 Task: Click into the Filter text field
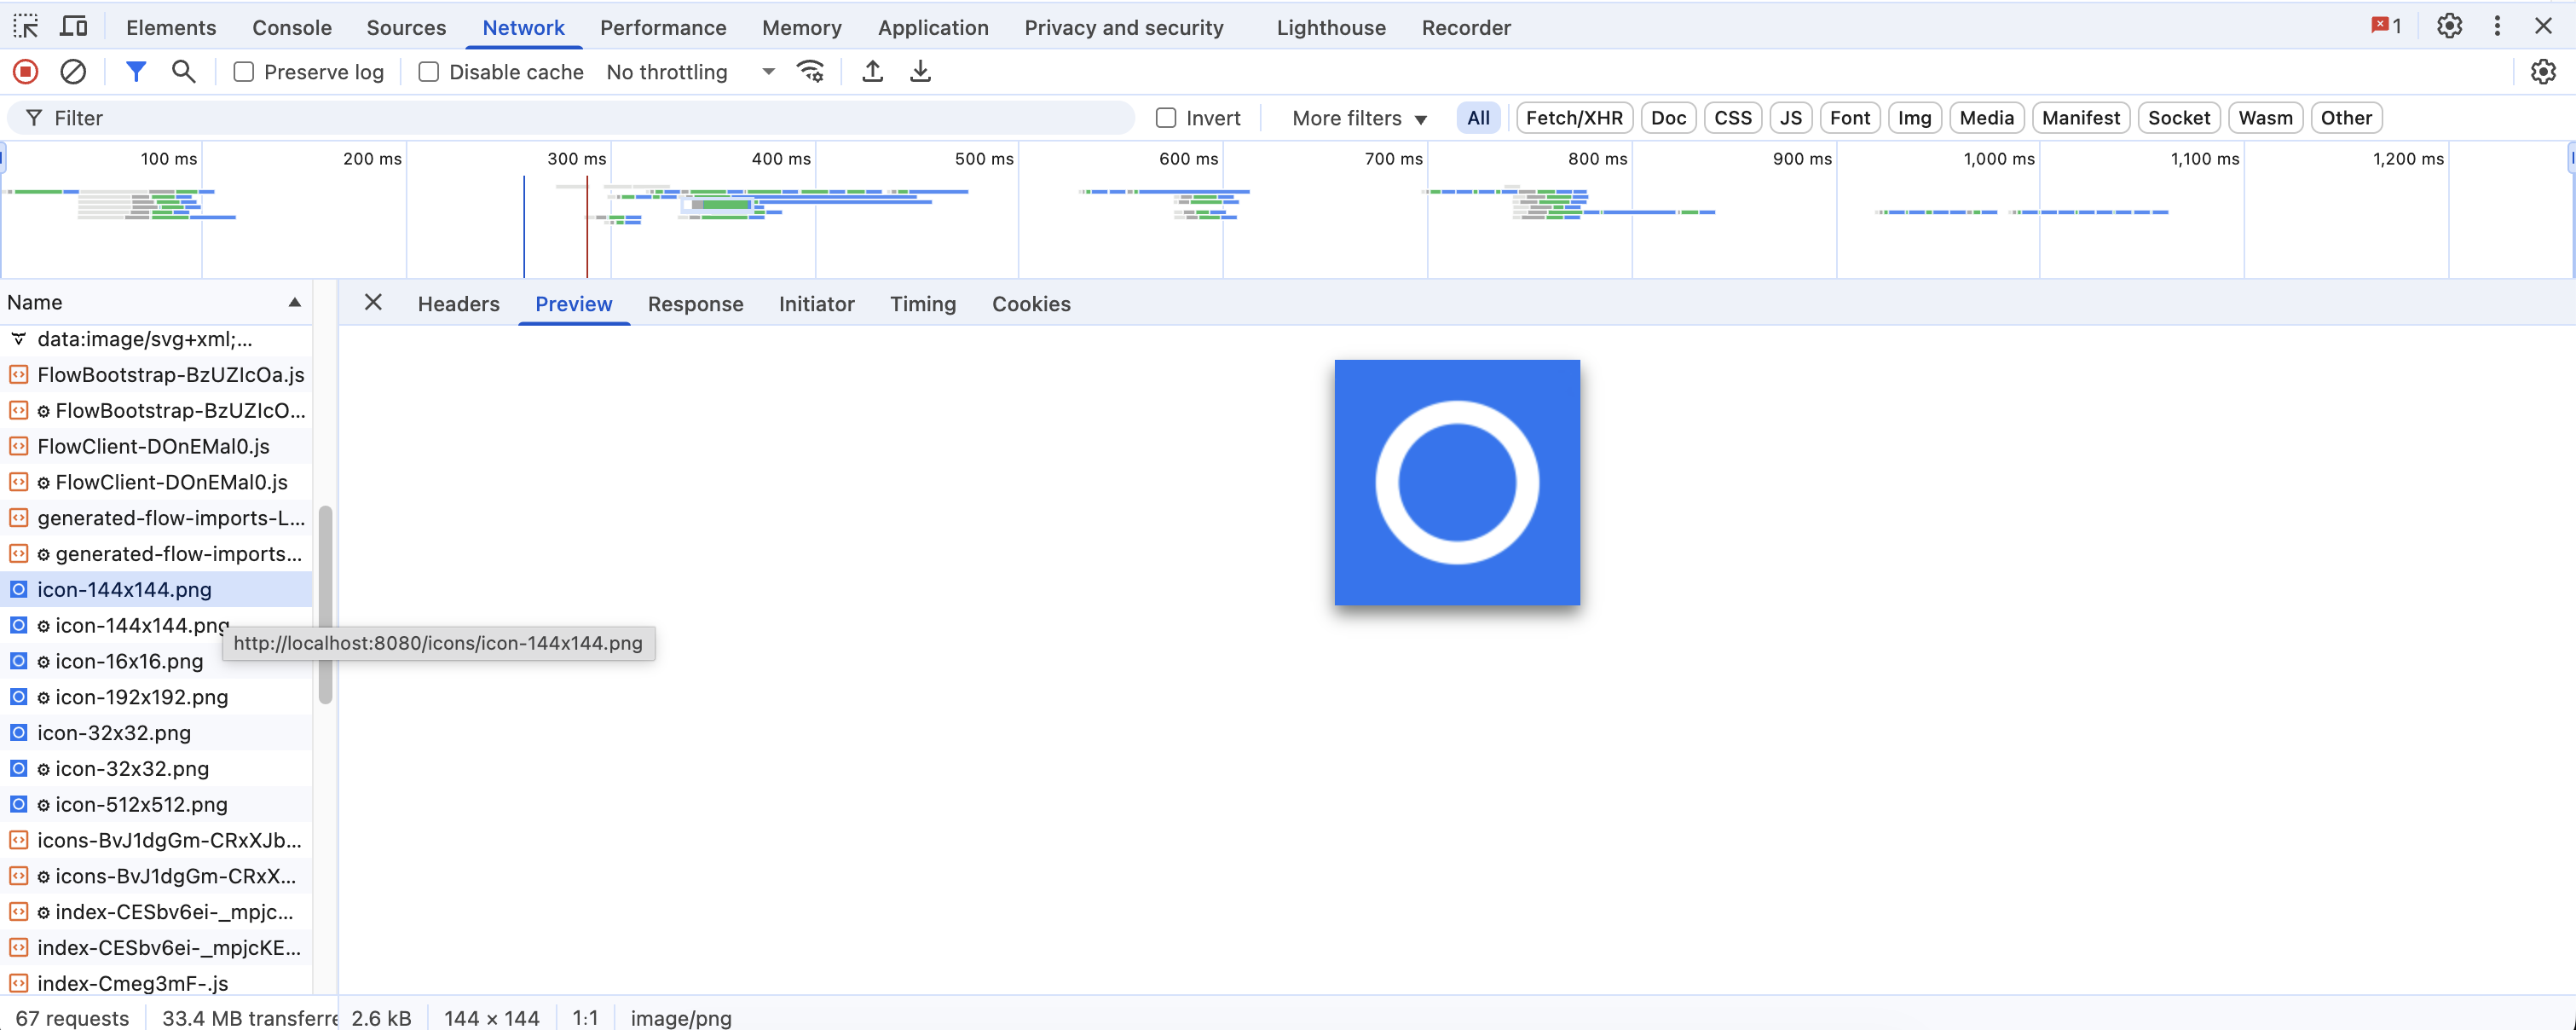pyautogui.click(x=580, y=118)
